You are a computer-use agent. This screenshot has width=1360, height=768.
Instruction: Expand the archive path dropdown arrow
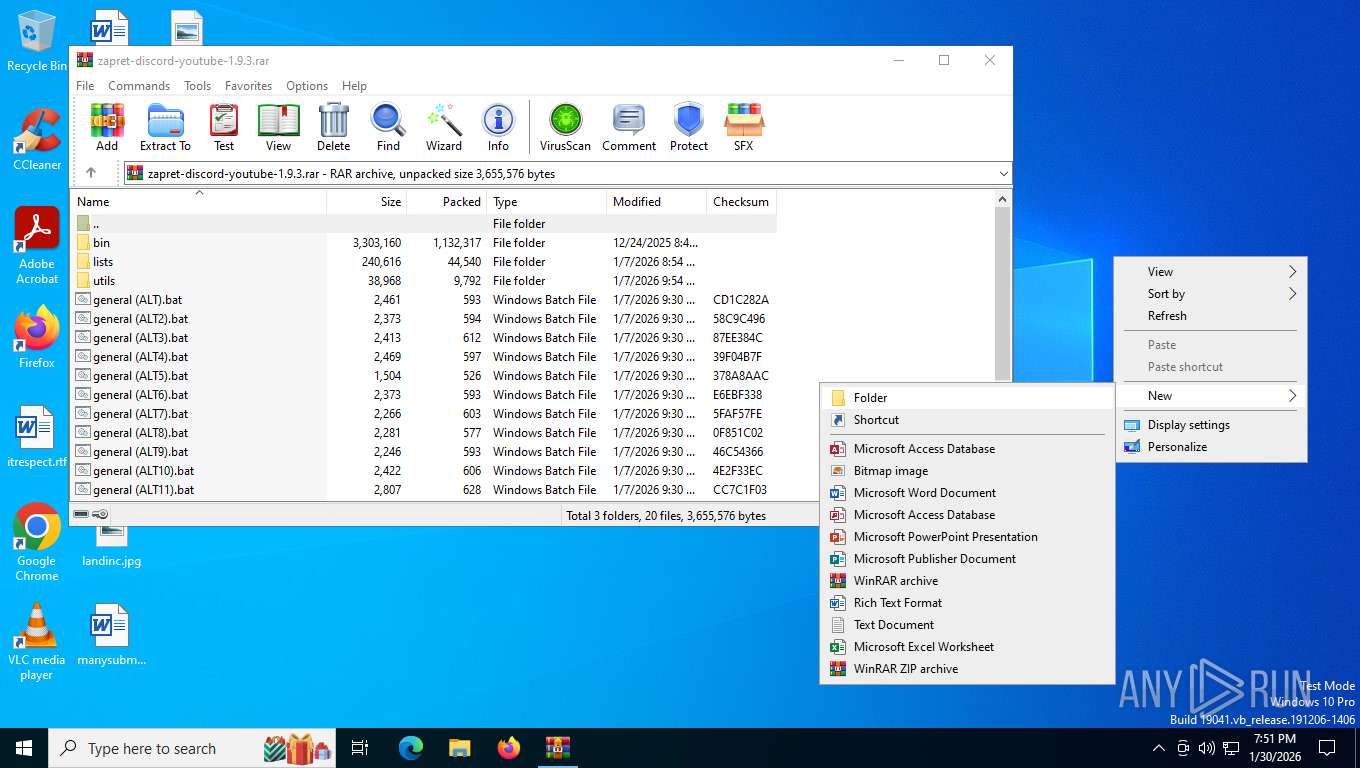click(1003, 174)
